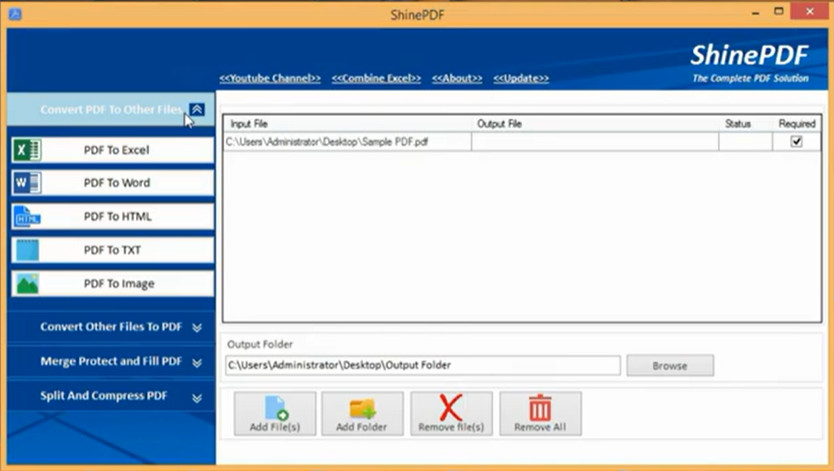Click the Output Folder path field
Image resolution: width=834 pixels, height=471 pixels.
(x=423, y=365)
